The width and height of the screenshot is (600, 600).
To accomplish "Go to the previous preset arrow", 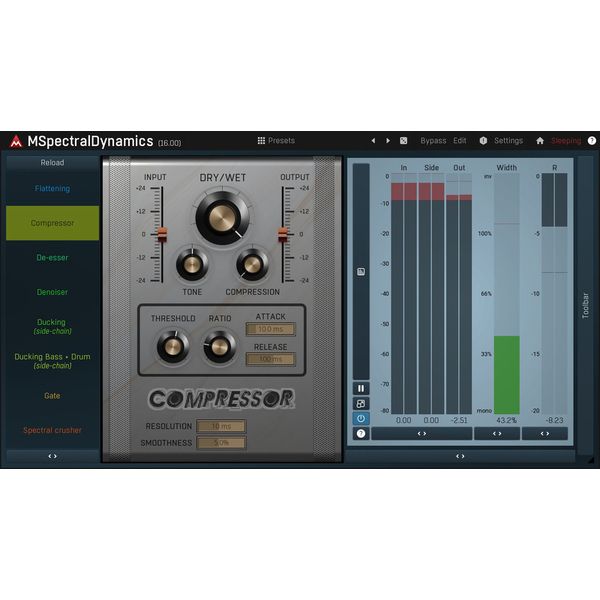I will click(373, 140).
